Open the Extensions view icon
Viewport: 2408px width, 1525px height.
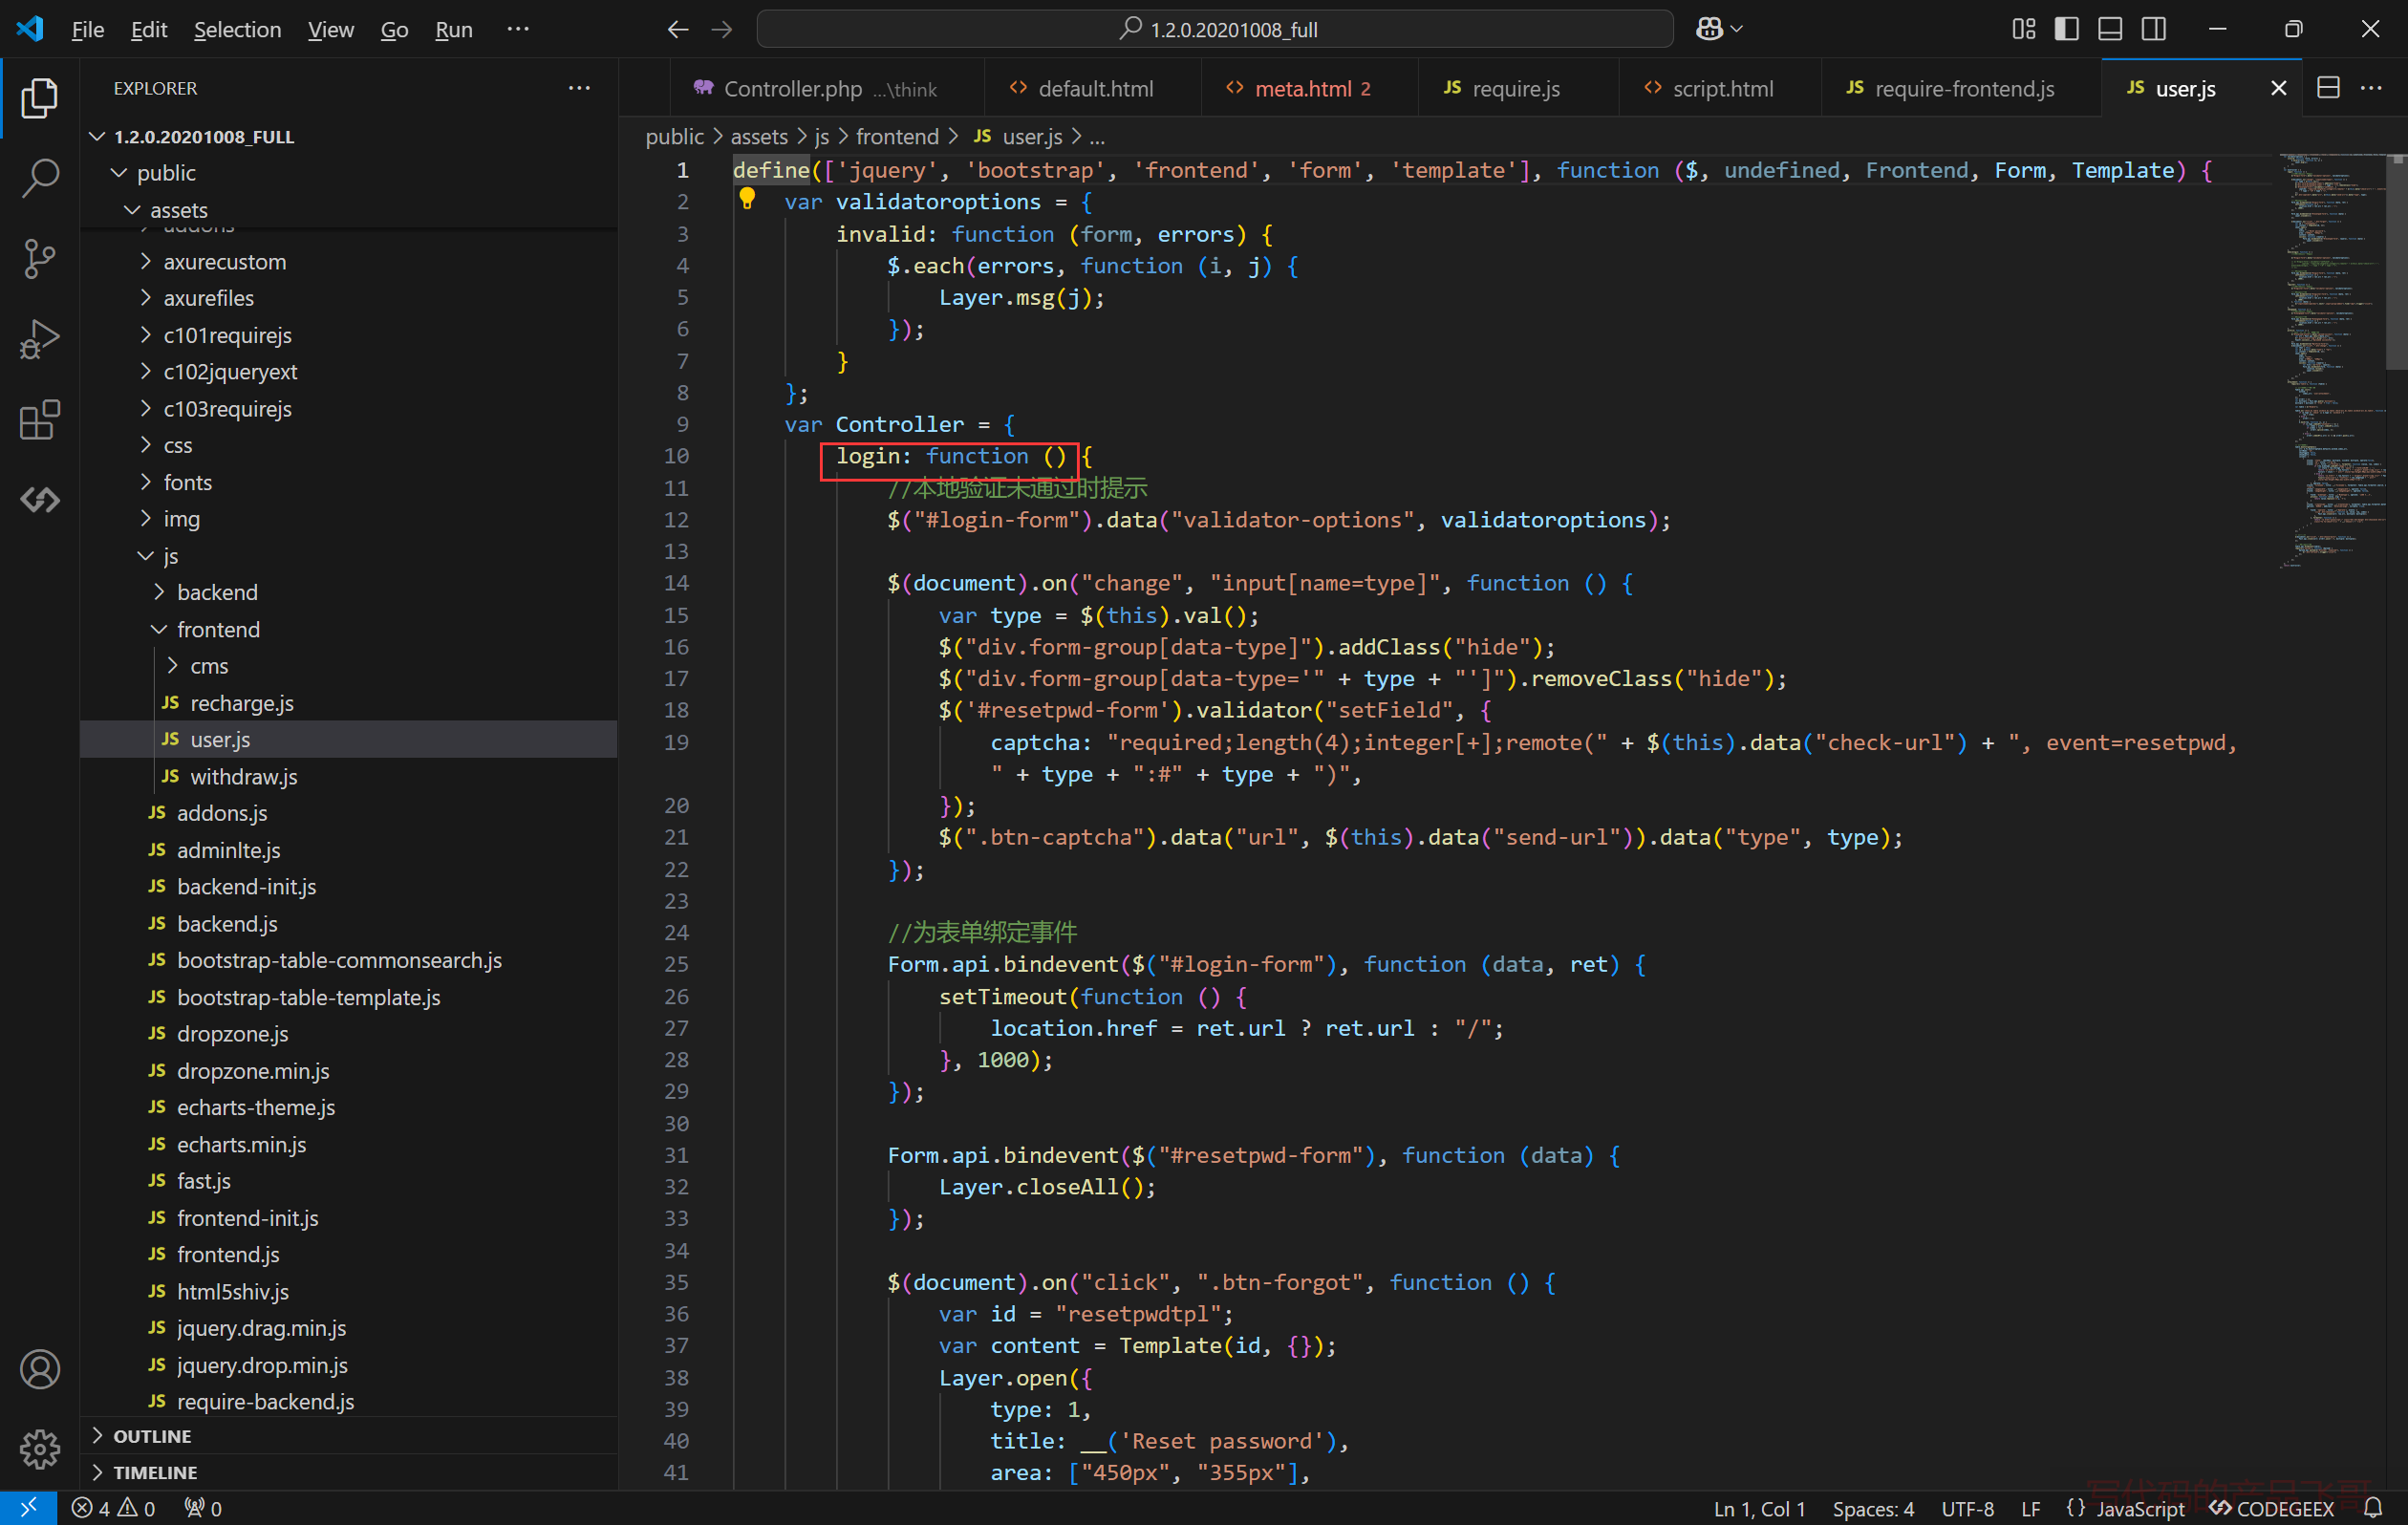[40, 419]
